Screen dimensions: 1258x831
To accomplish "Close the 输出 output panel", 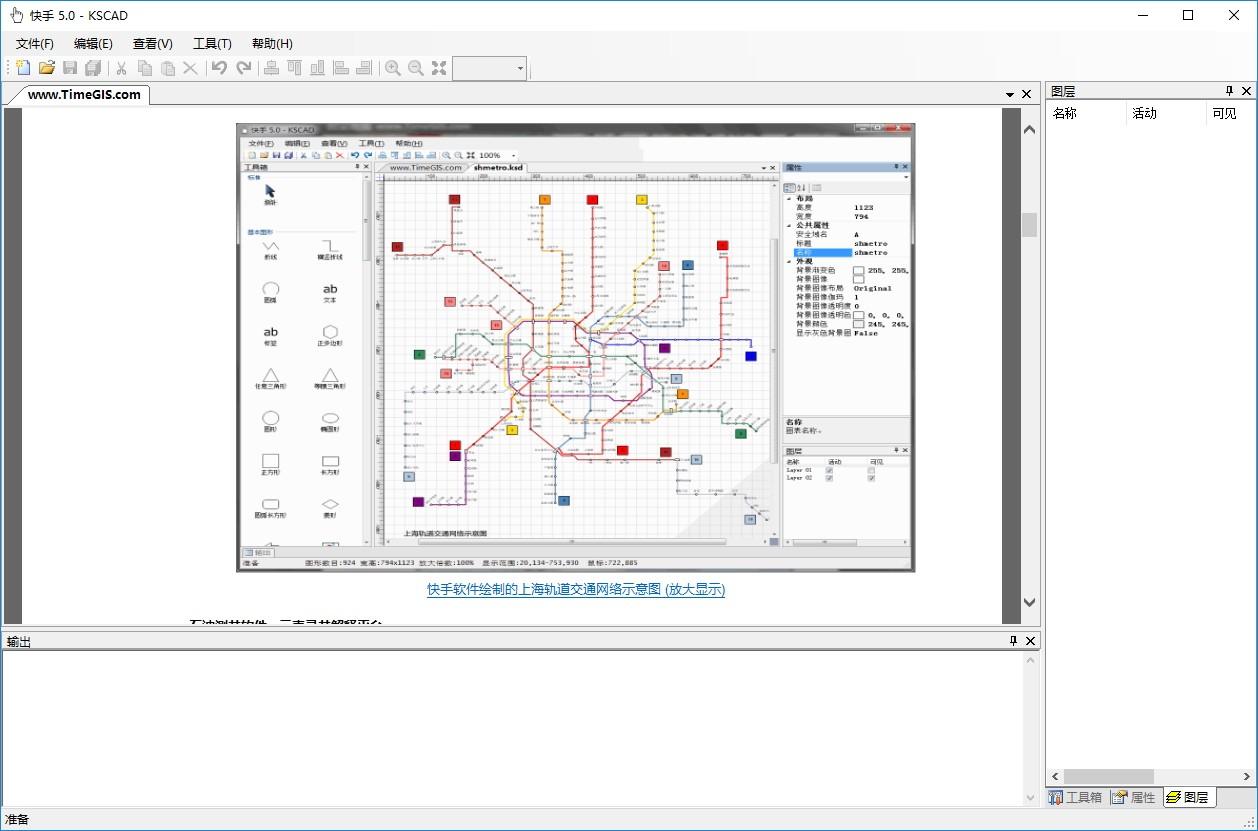I will 1030,641.
